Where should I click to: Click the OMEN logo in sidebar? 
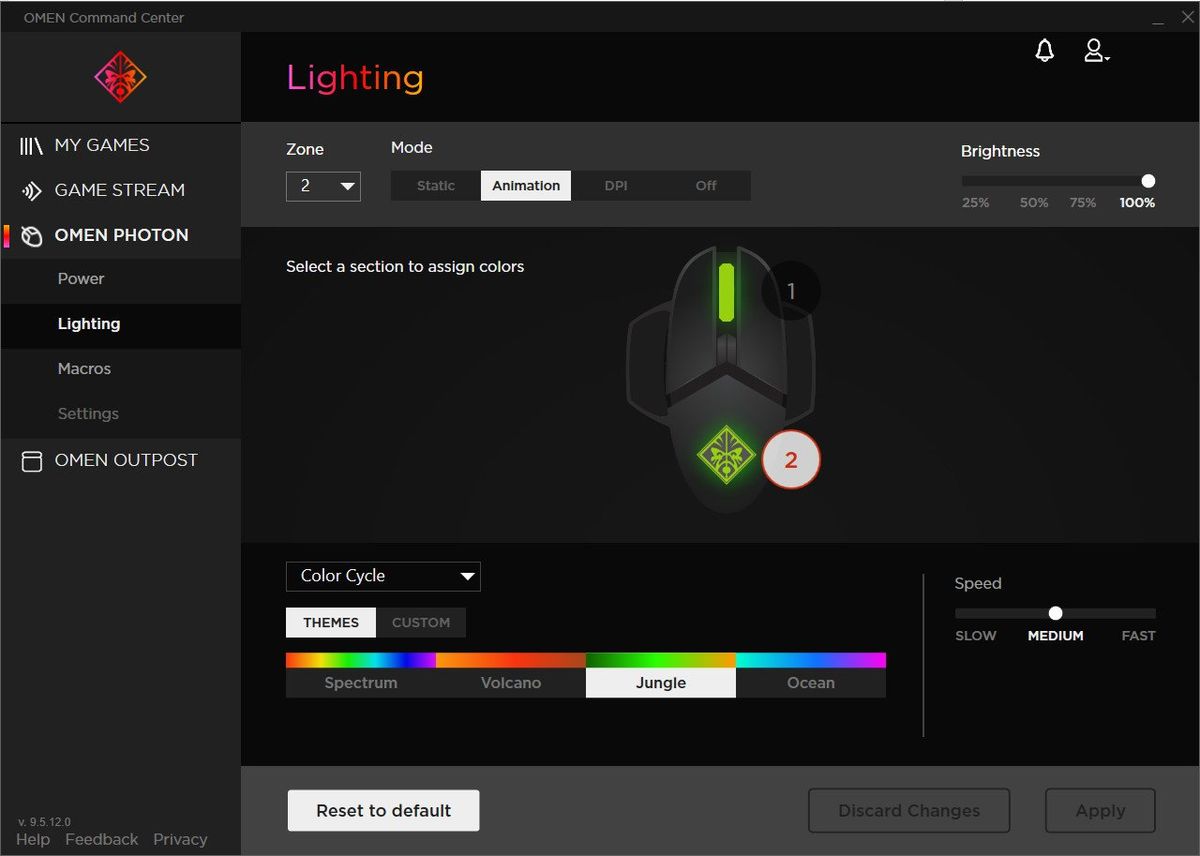[x=120, y=77]
